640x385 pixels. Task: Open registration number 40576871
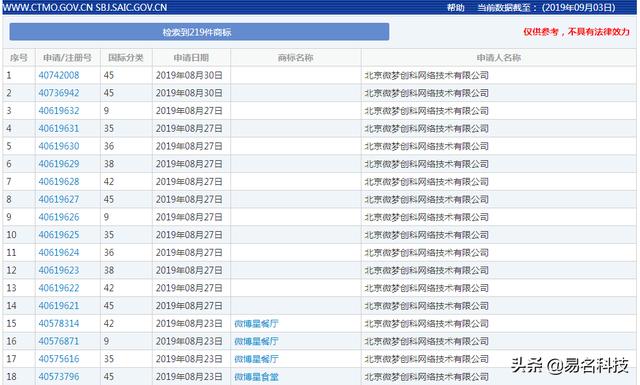click(x=59, y=341)
